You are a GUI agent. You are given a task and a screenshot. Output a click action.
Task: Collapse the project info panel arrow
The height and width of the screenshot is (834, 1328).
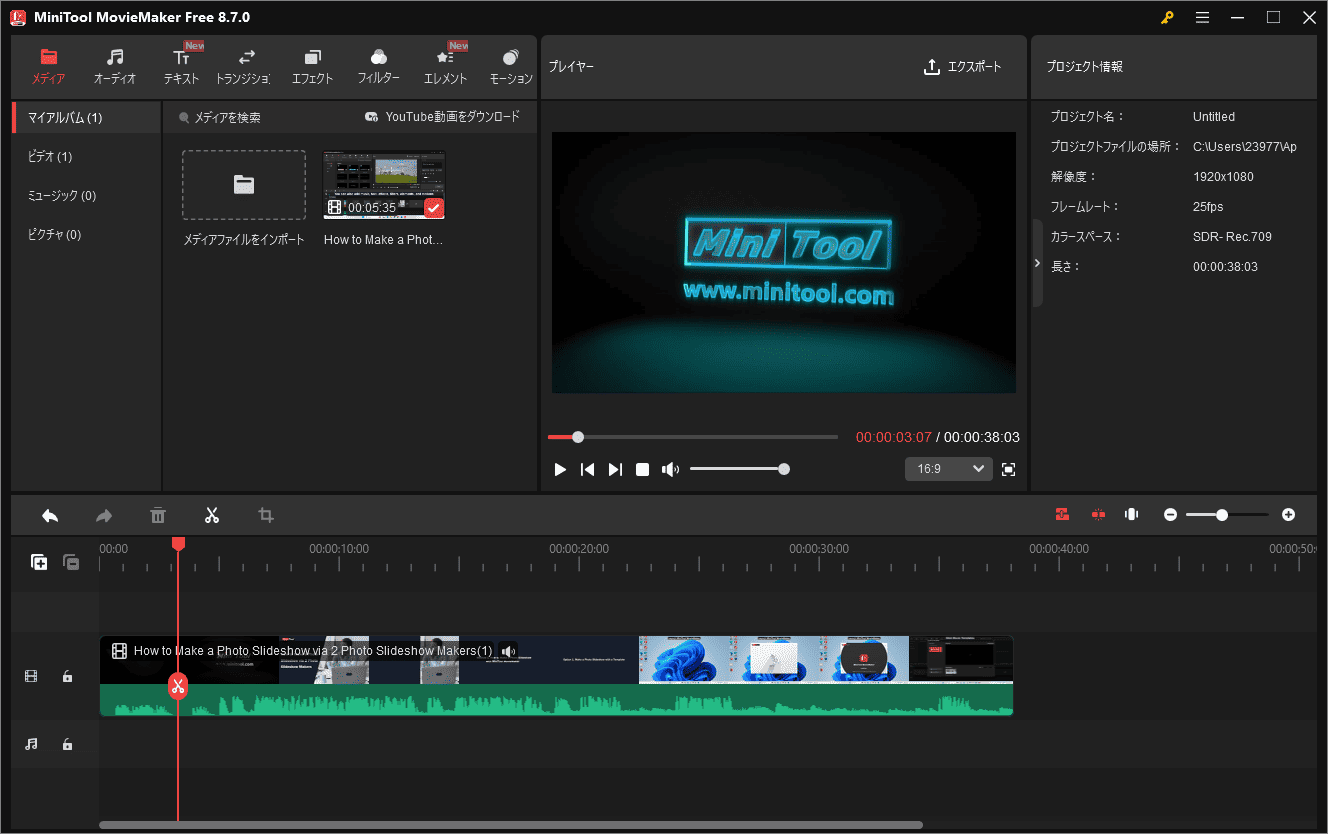[1037, 263]
